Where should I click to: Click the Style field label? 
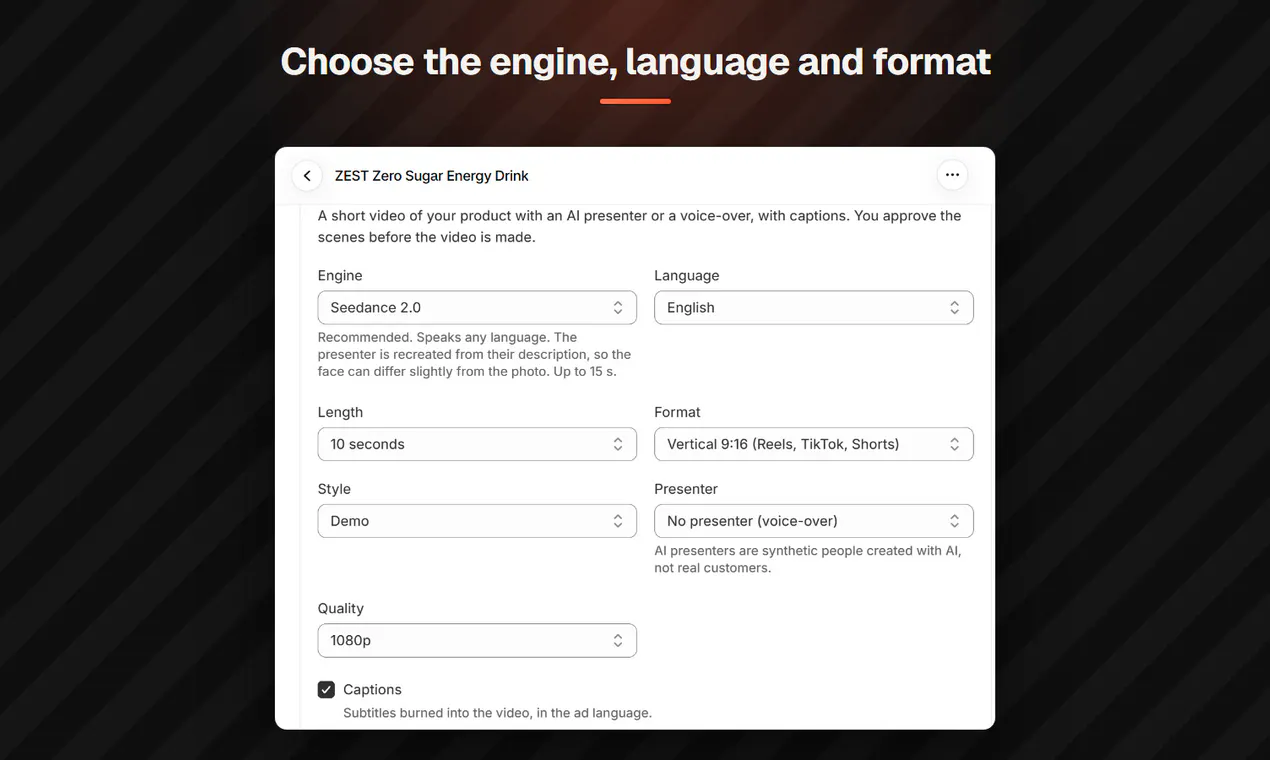click(334, 489)
